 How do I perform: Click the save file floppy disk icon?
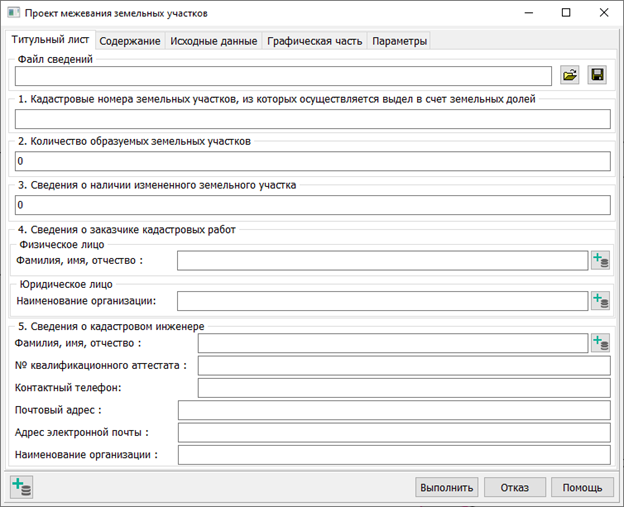[598, 76]
